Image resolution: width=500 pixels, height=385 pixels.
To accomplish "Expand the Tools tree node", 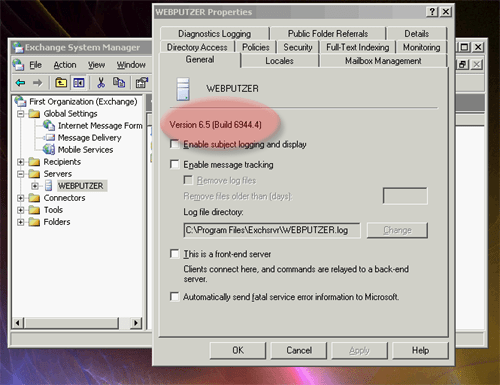I will 21,210.
